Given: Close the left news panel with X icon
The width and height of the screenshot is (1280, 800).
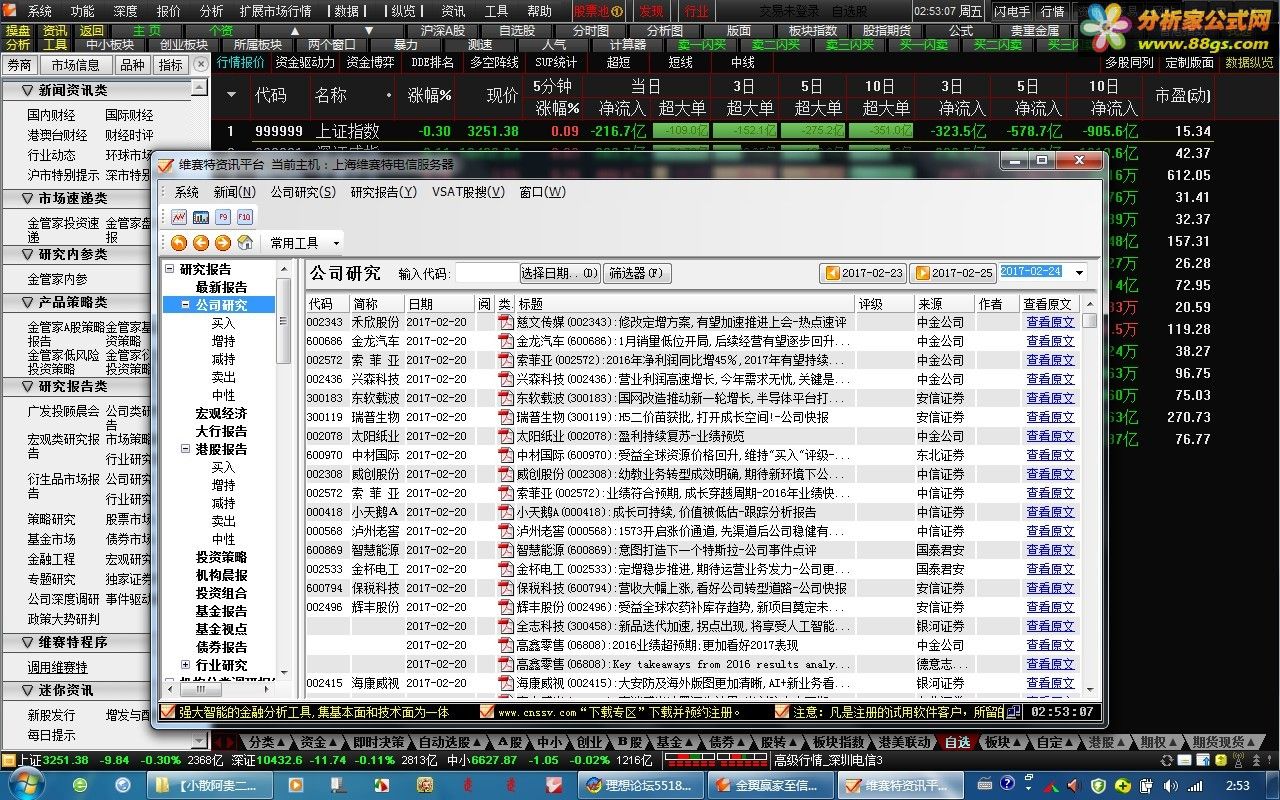Looking at the screenshot, I should coord(201,65).
